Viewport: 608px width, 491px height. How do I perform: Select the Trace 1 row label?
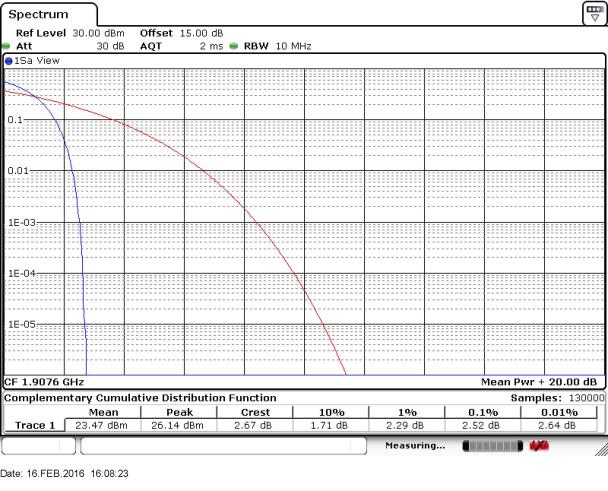[x=35, y=425]
